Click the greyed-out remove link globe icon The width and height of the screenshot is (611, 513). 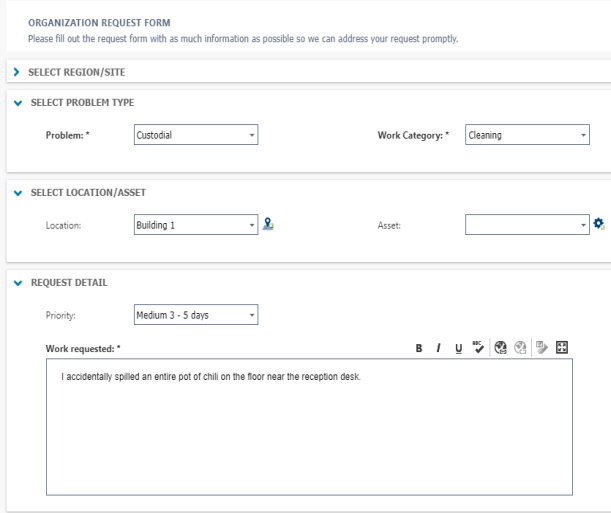(520, 347)
